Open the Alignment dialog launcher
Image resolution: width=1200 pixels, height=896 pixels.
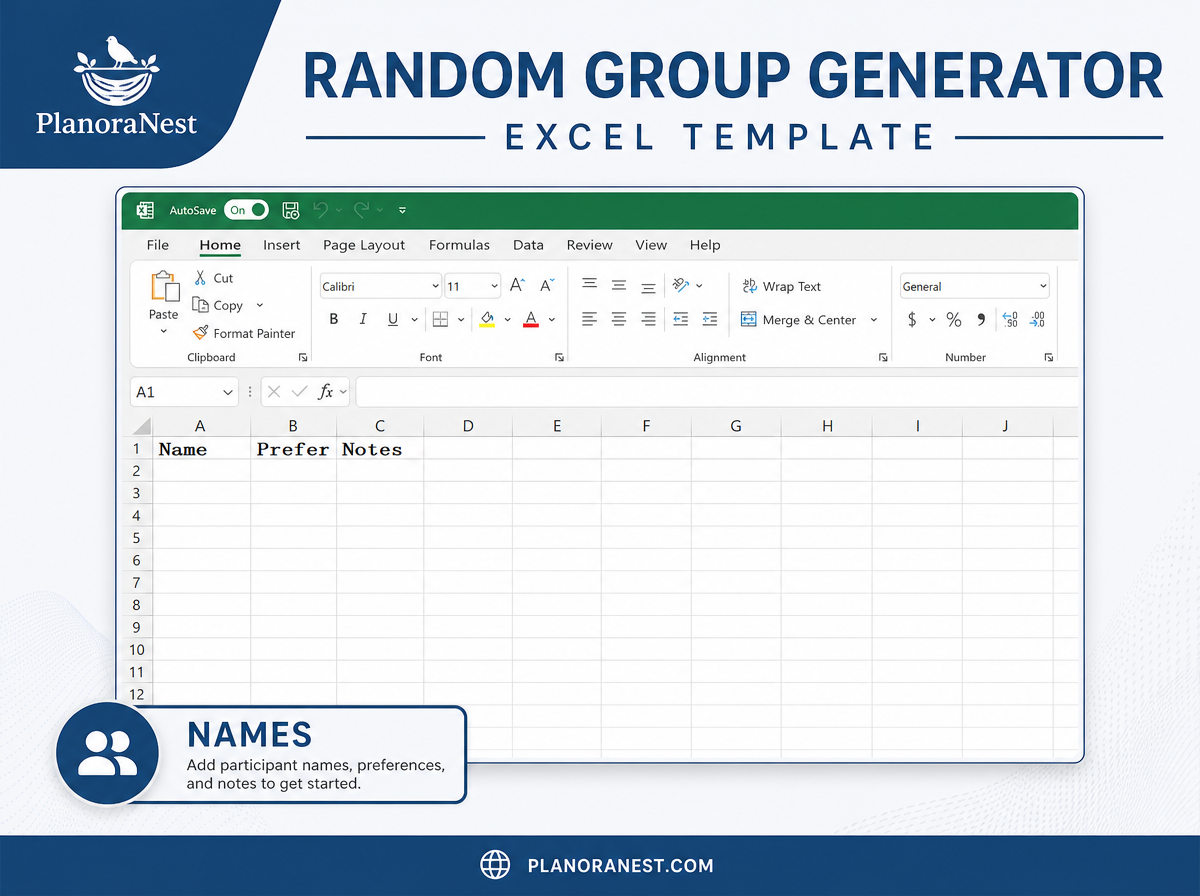pyautogui.click(x=883, y=357)
